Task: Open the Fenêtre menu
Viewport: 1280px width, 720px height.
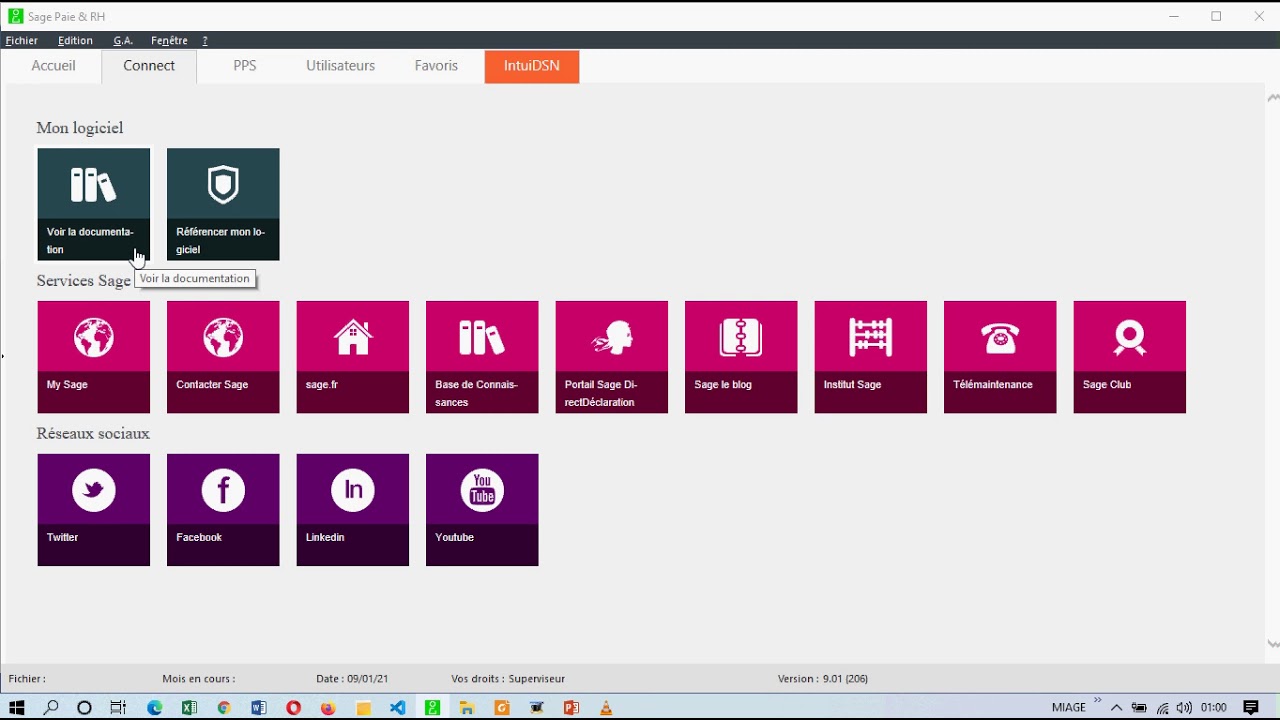Action: 169,41
